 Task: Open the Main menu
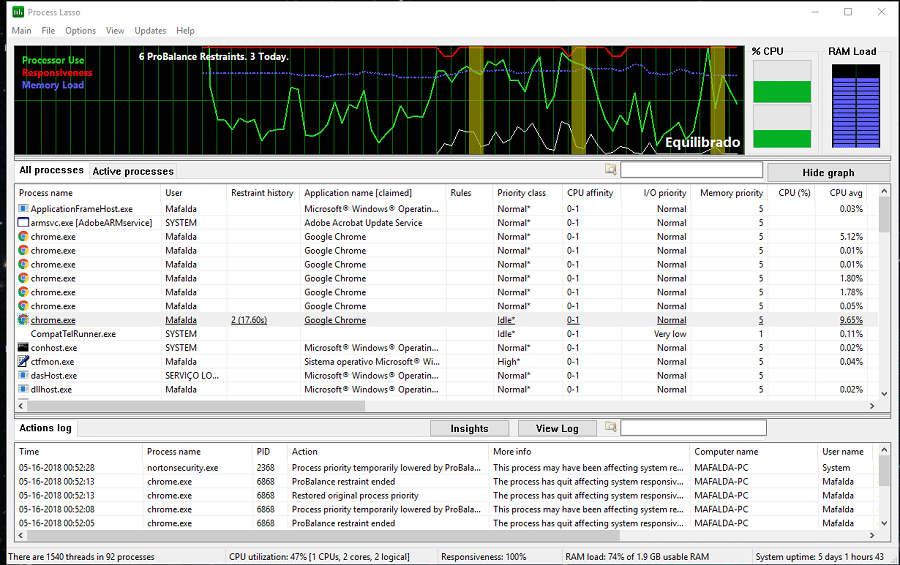click(22, 30)
